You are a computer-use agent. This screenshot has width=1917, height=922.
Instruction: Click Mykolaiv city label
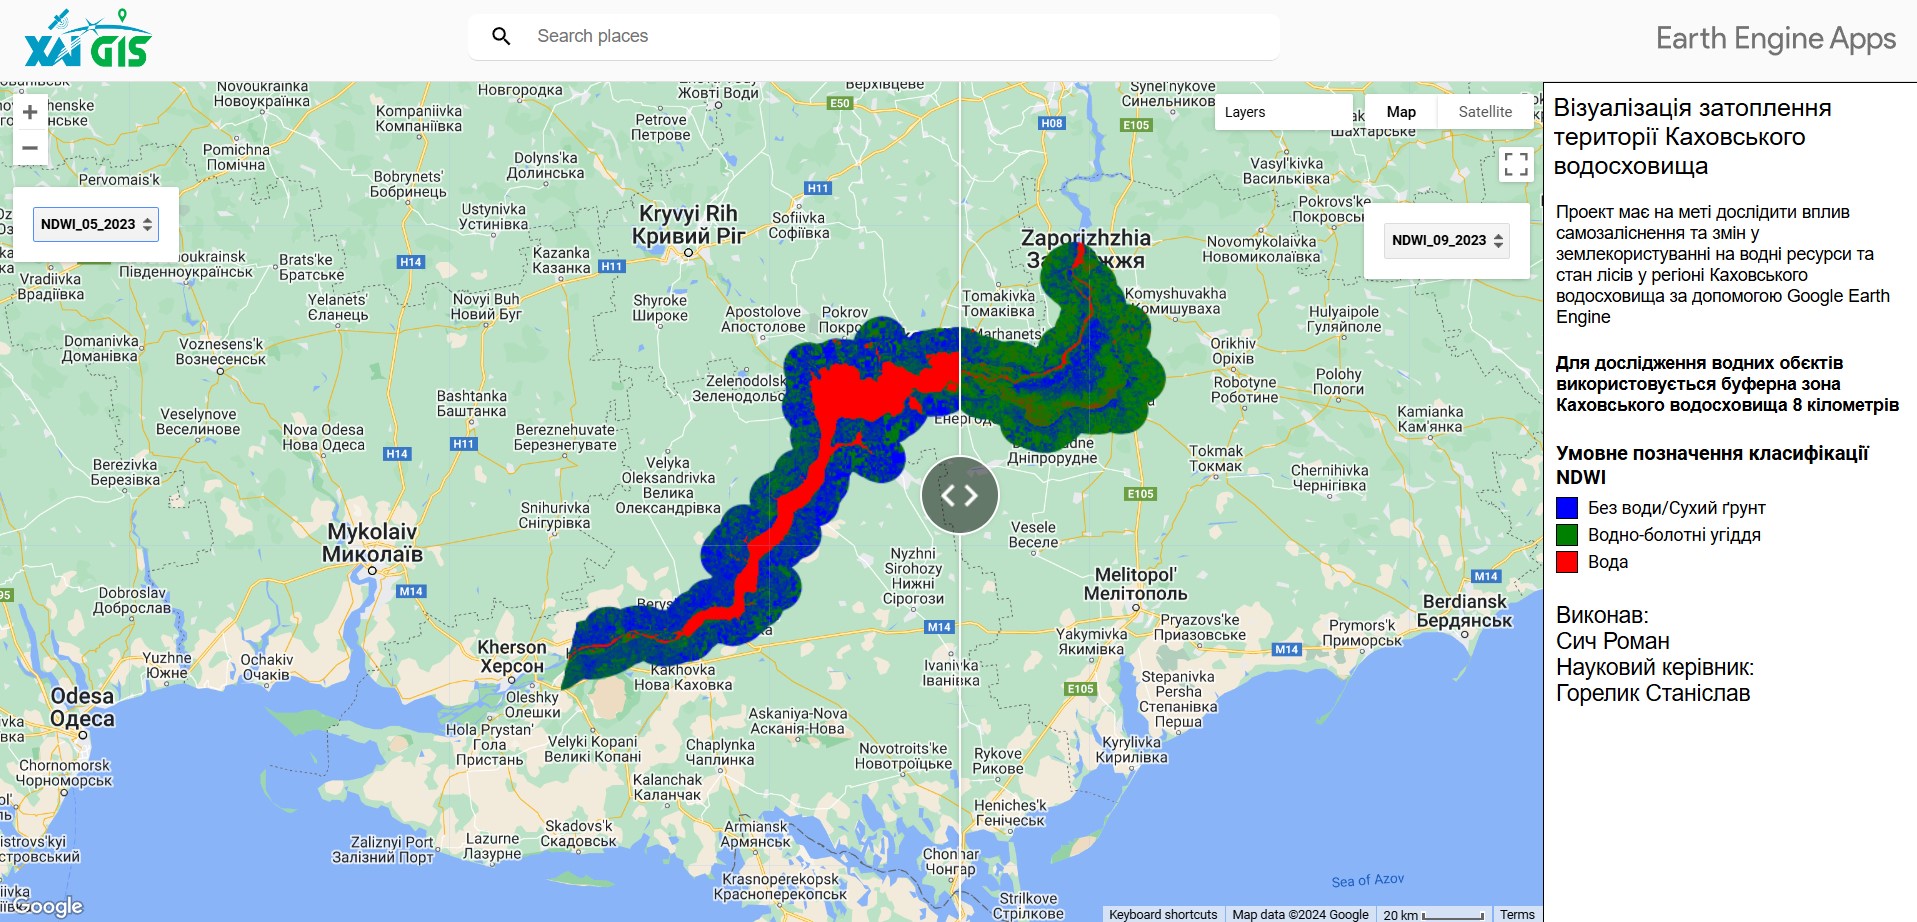pyautogui.click(x=372, y=542)
